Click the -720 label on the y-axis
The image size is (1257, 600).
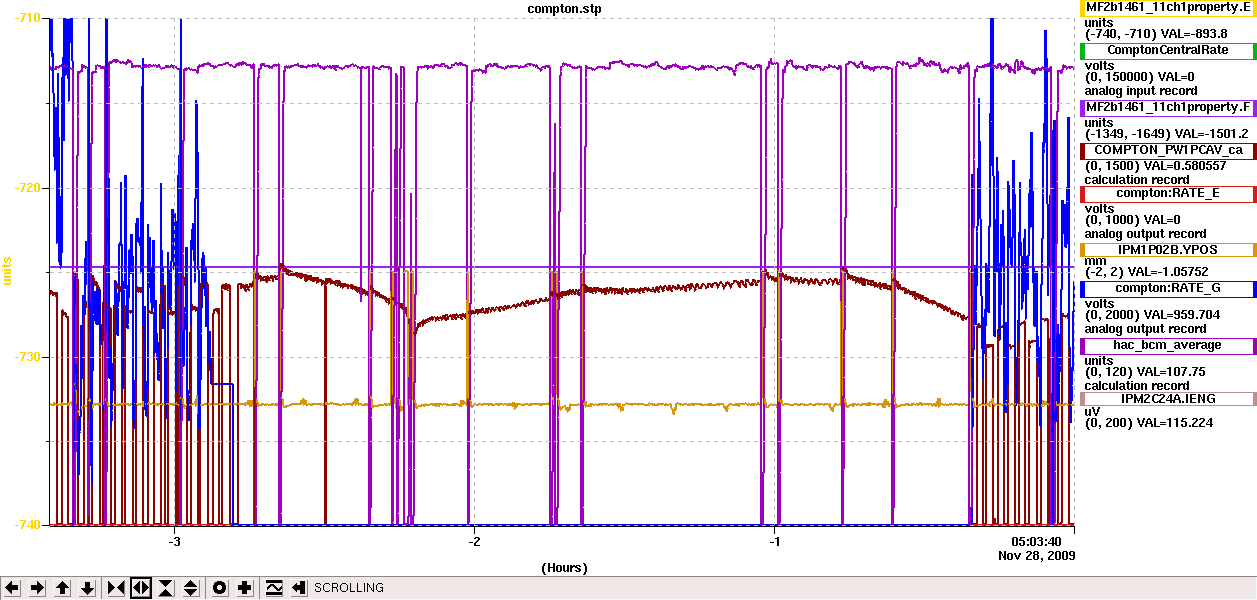coord(27,187)
